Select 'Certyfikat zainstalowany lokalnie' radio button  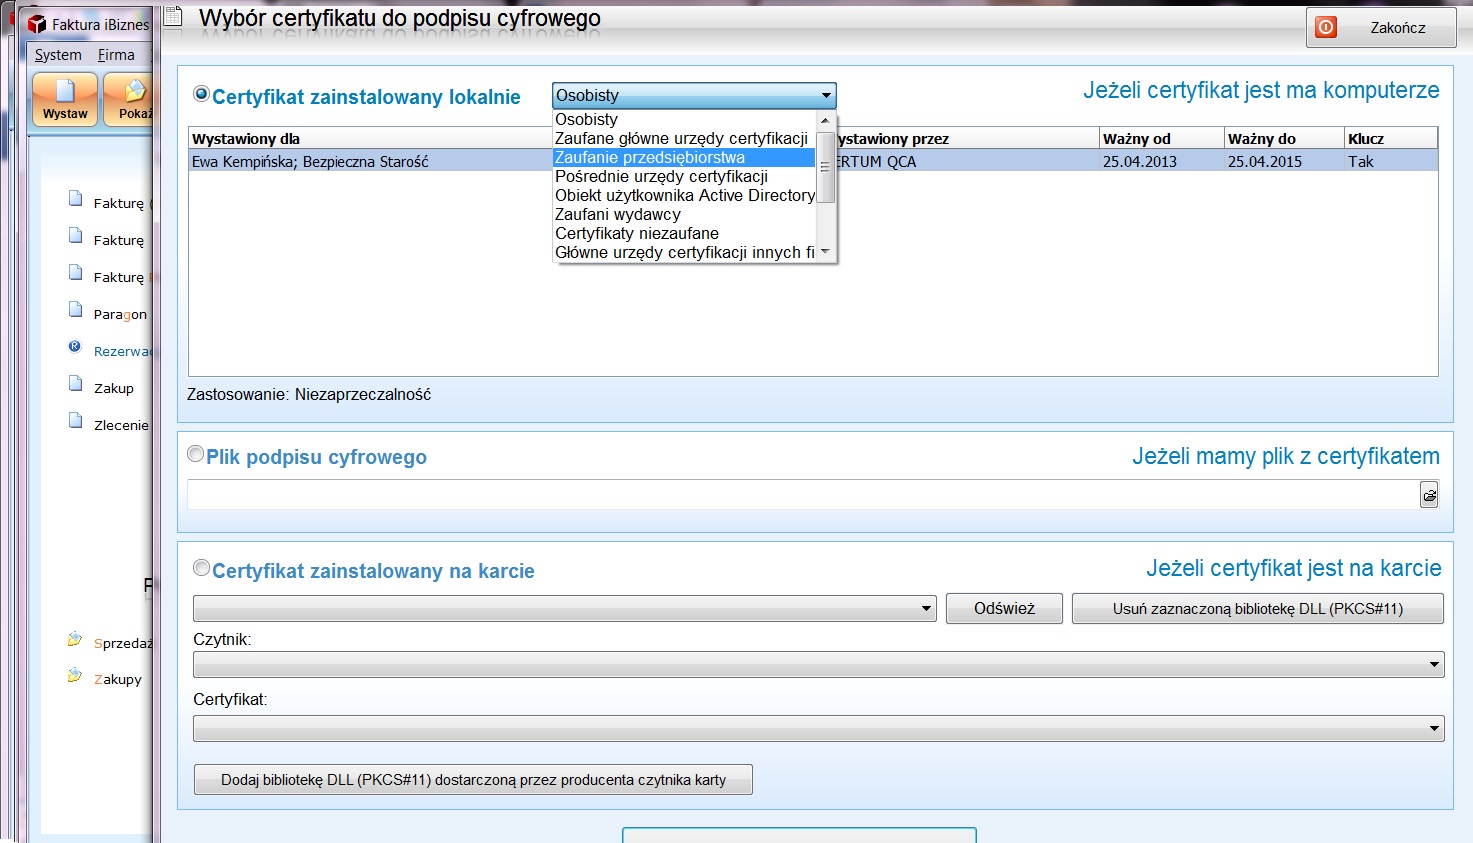click(201, 94)
